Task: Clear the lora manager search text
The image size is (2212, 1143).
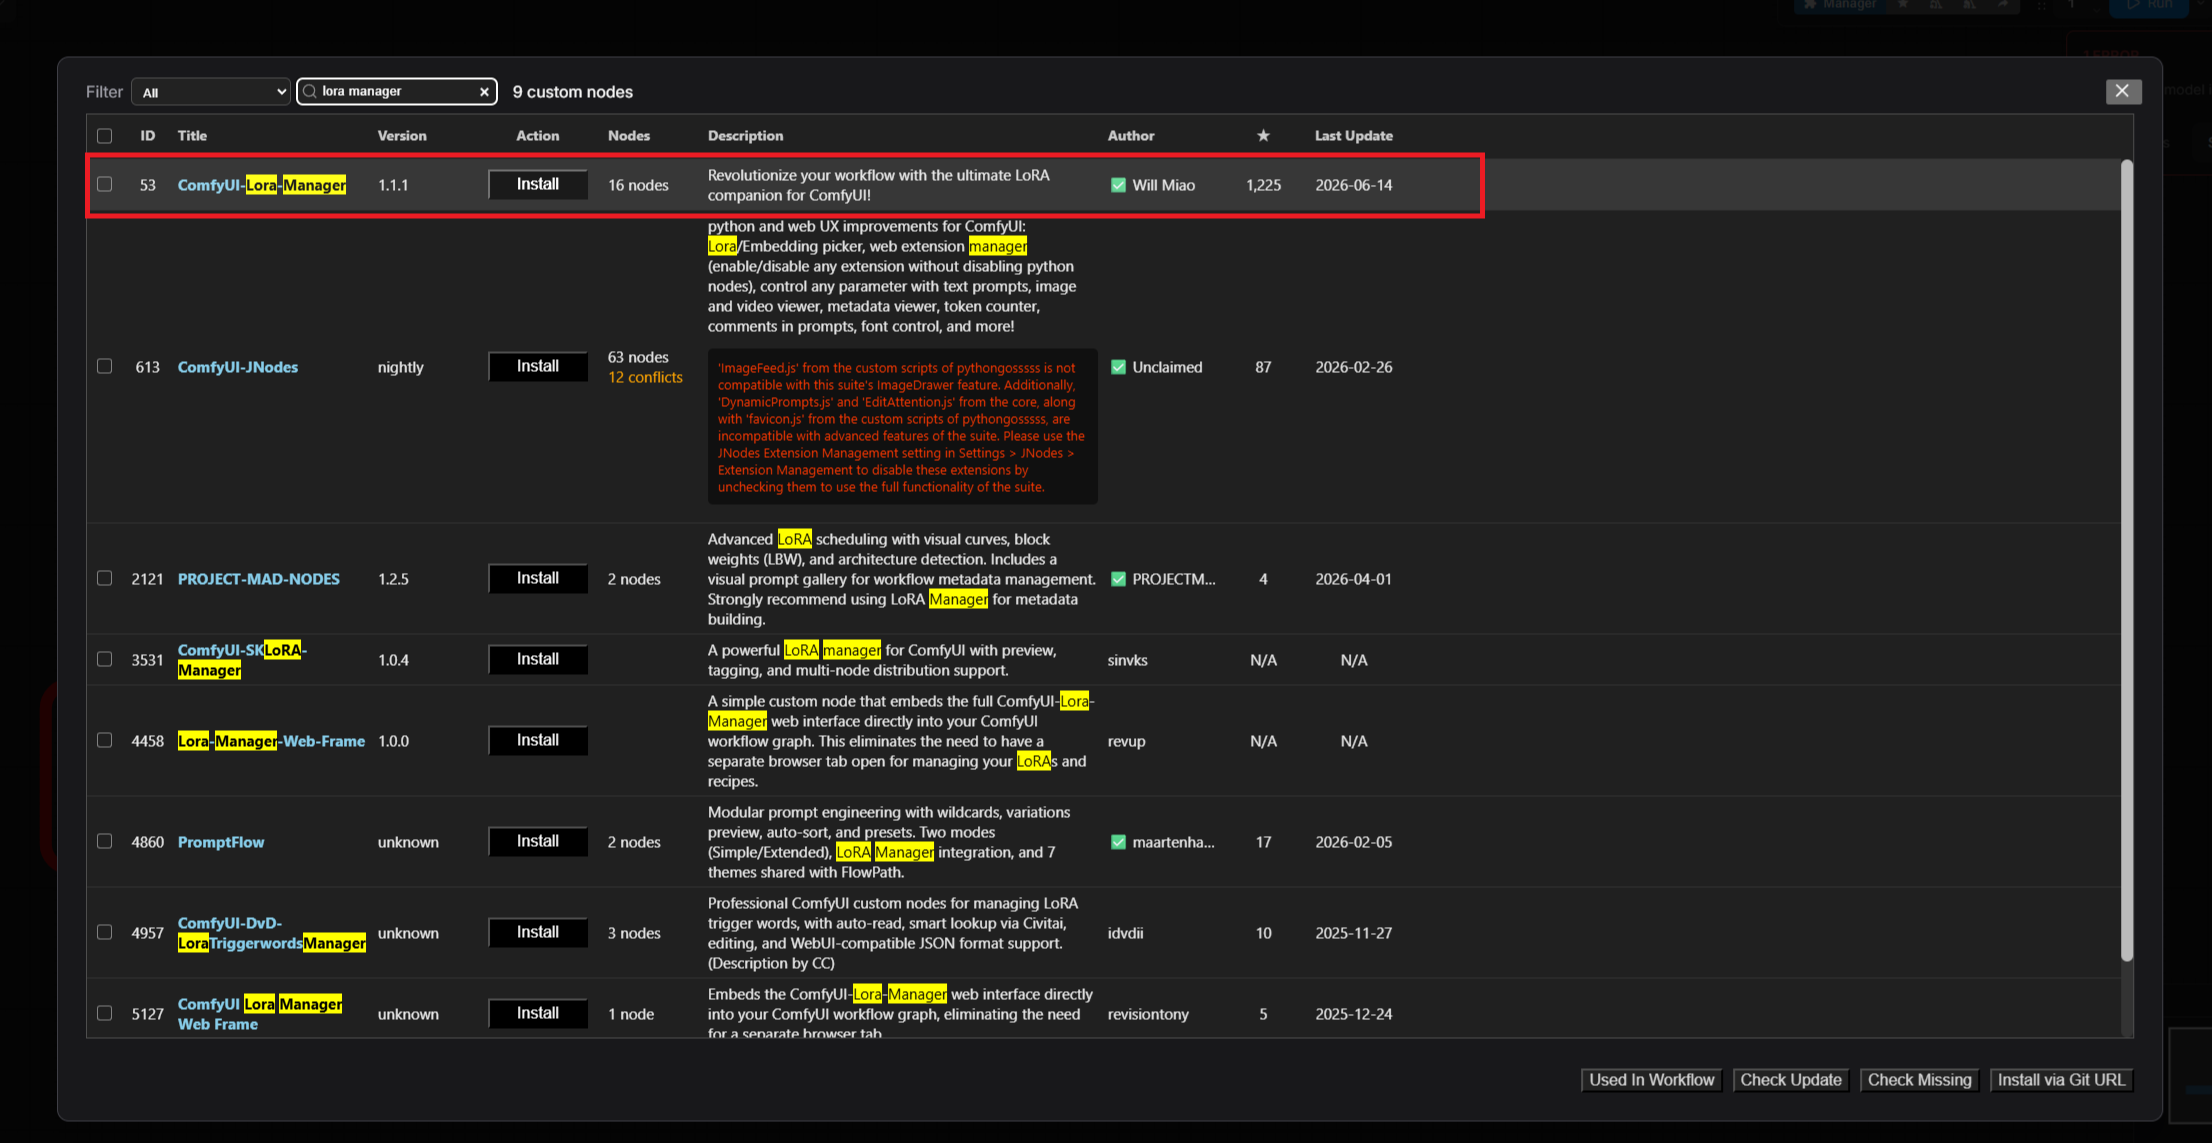Action: pyautogui.click(x=485, y=92)
